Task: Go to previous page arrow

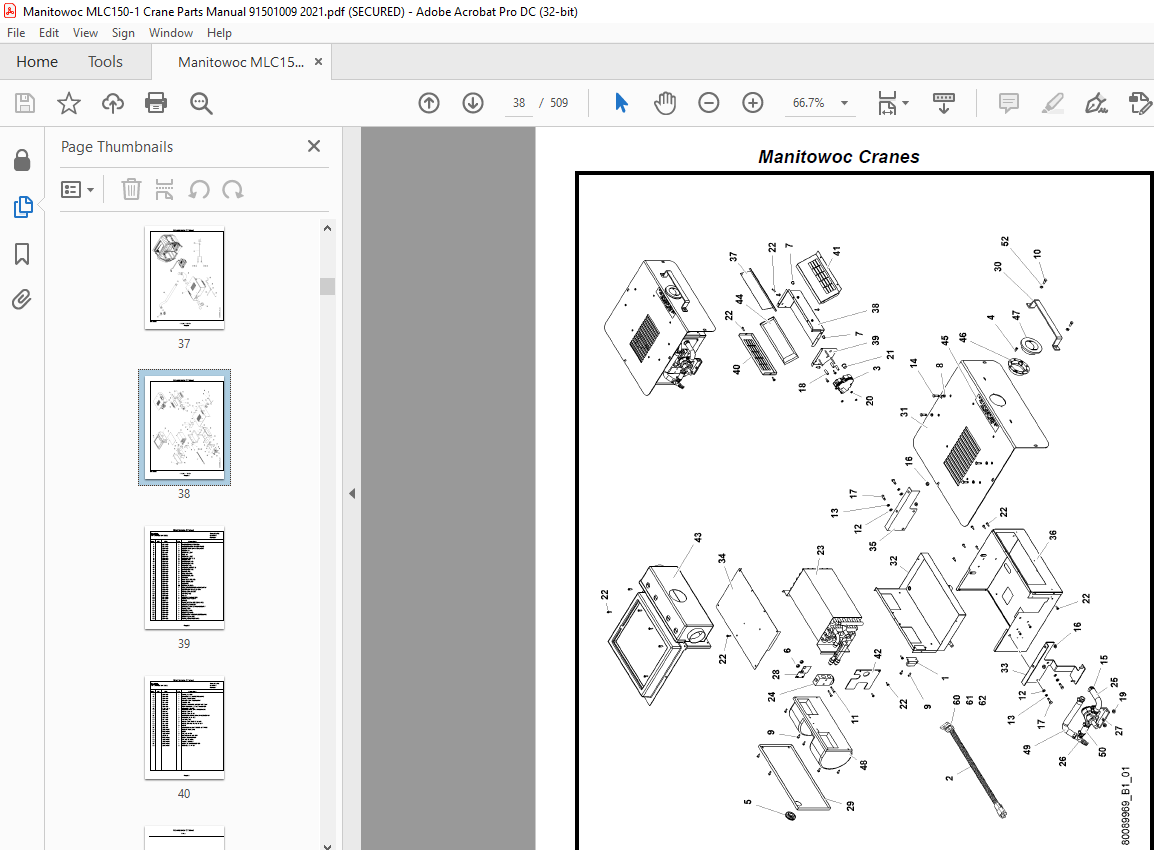Action: (x=429, y=103)
